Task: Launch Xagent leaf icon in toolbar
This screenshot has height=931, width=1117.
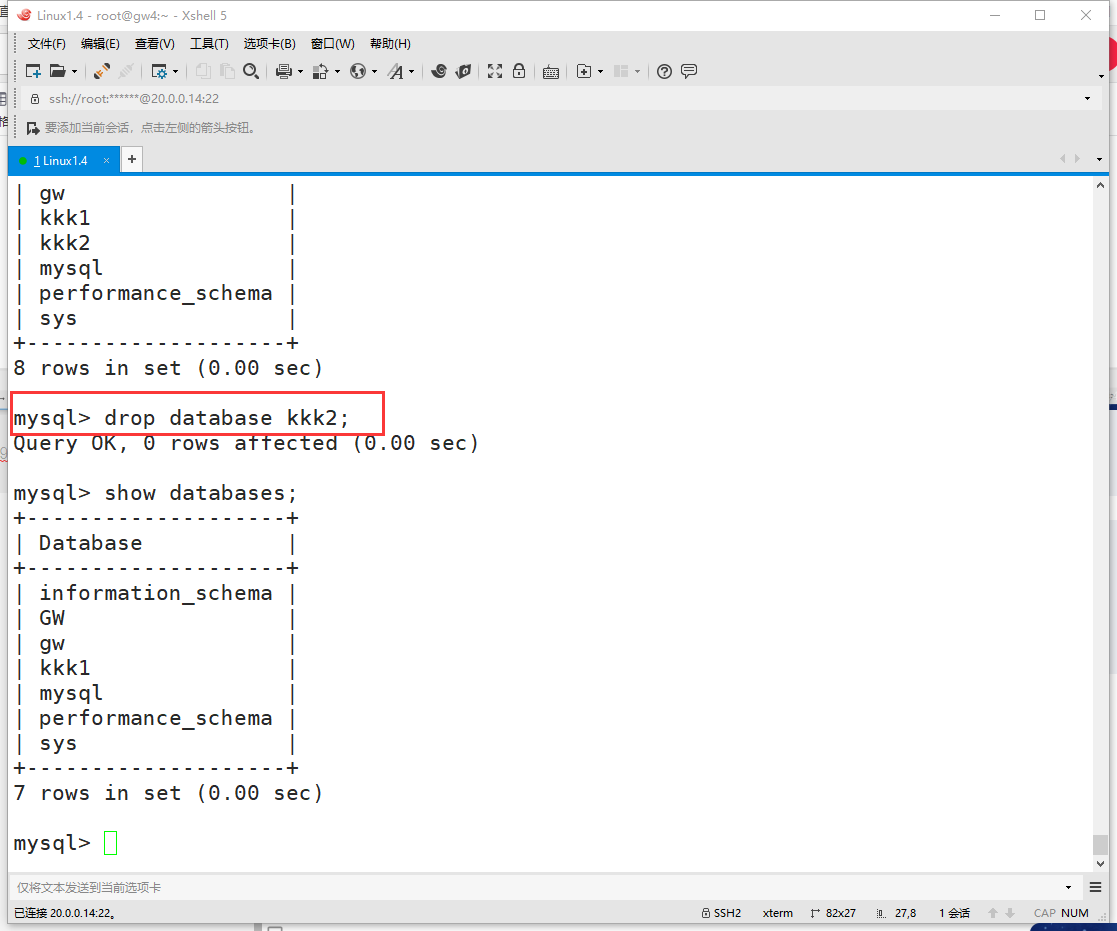Action: 464,71
